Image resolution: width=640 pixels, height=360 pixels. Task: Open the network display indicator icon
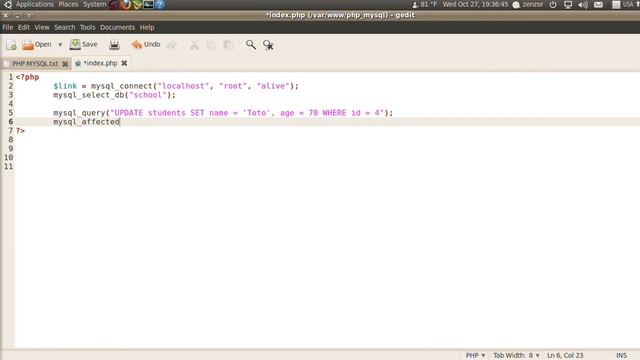coord(568,4)
